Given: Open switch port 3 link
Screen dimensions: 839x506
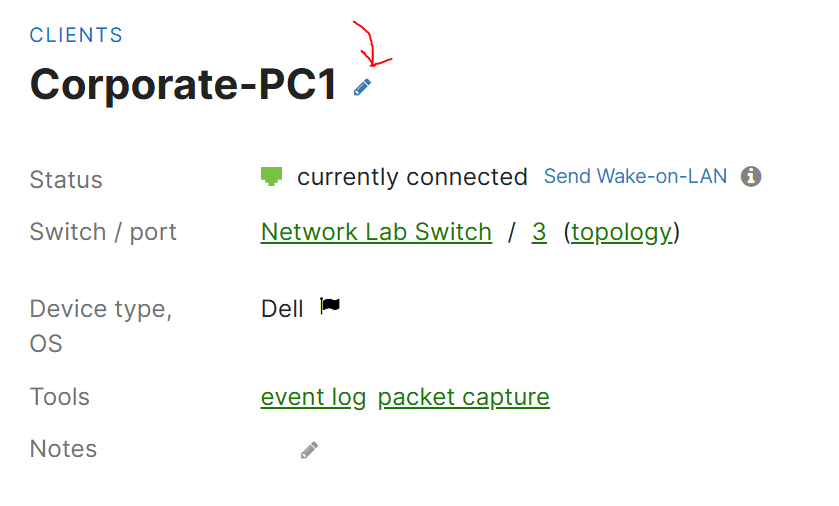Looking at the screenshot, I should (539, 232).
